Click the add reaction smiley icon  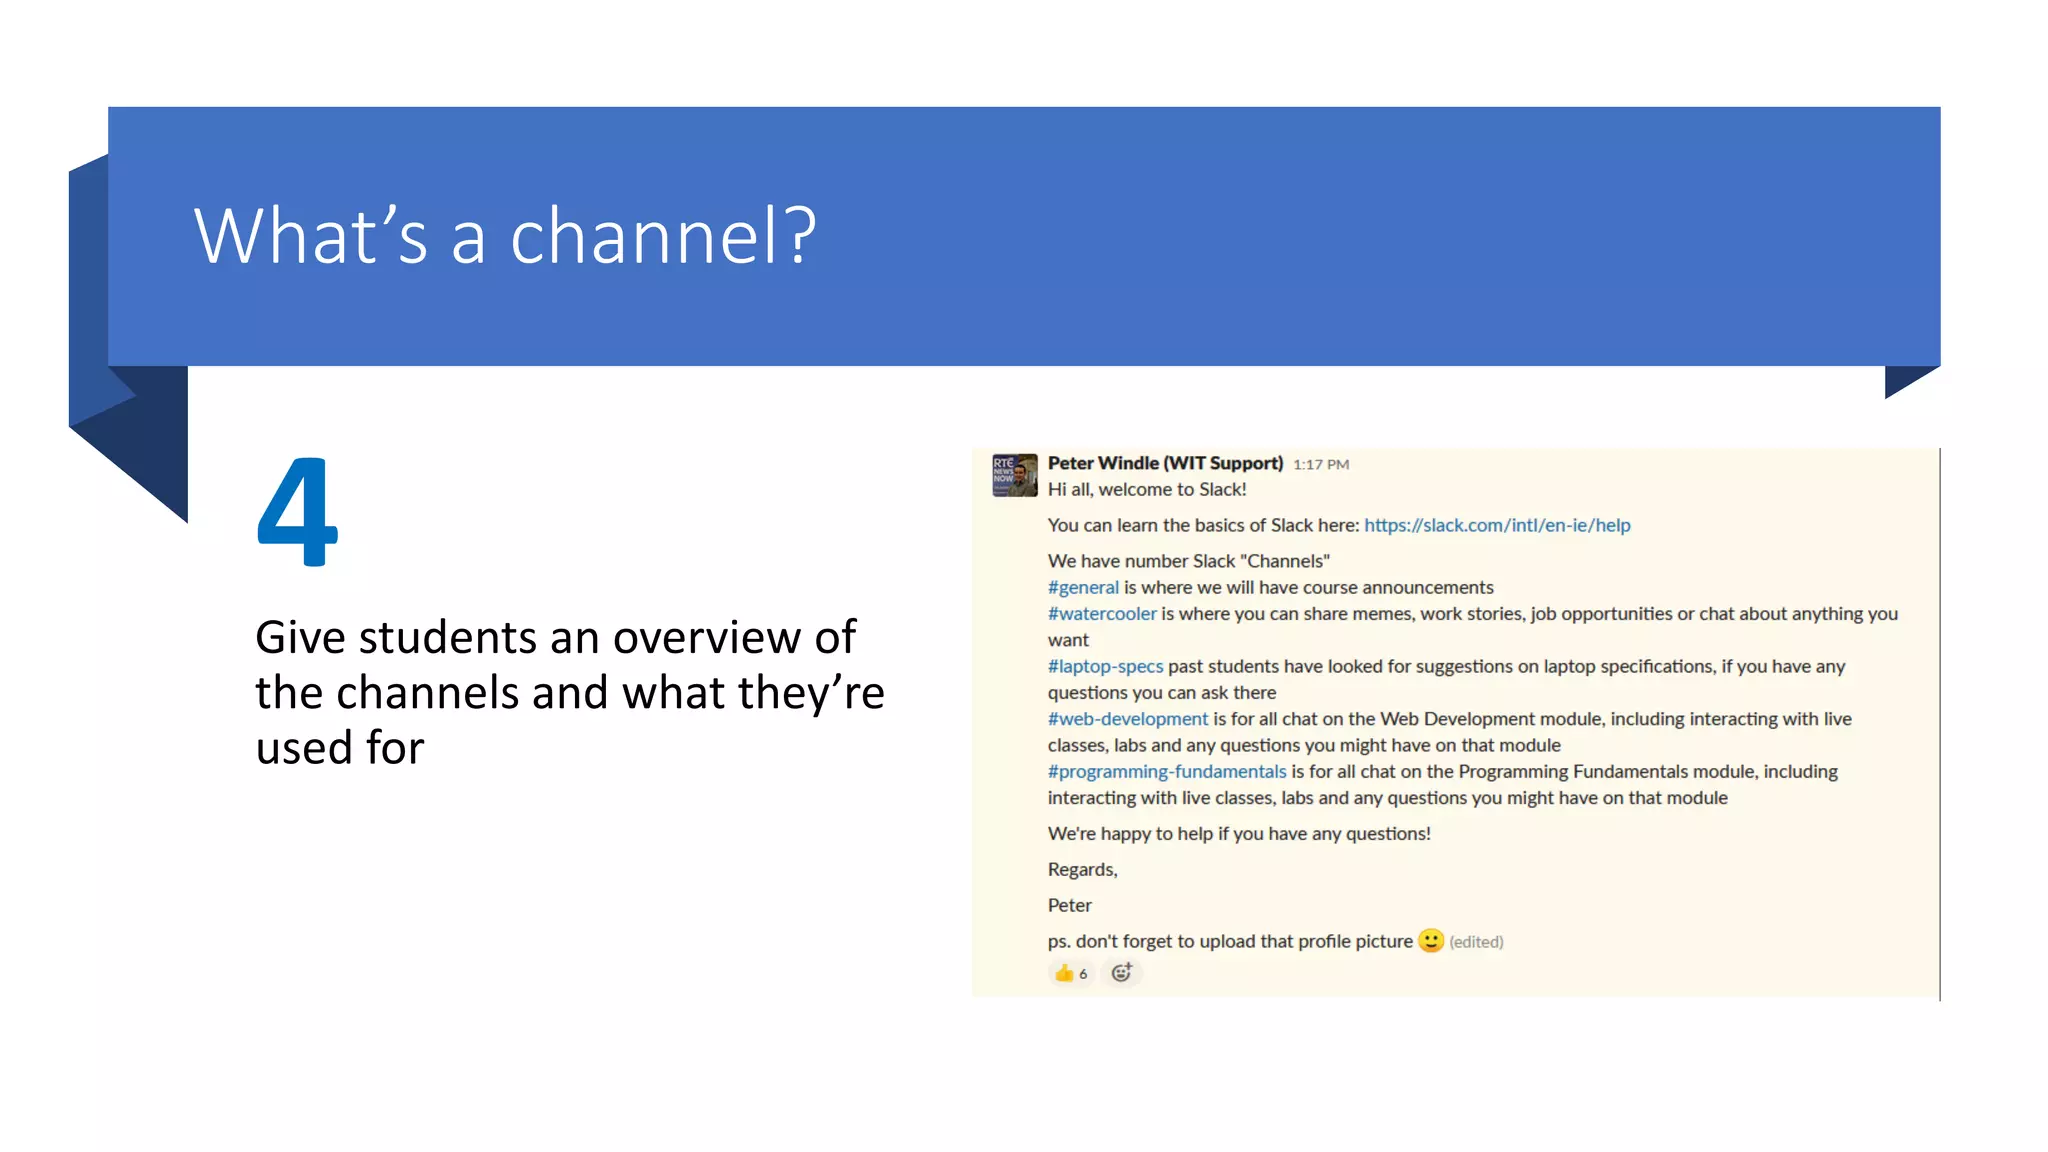click(x=1122, y=973)
